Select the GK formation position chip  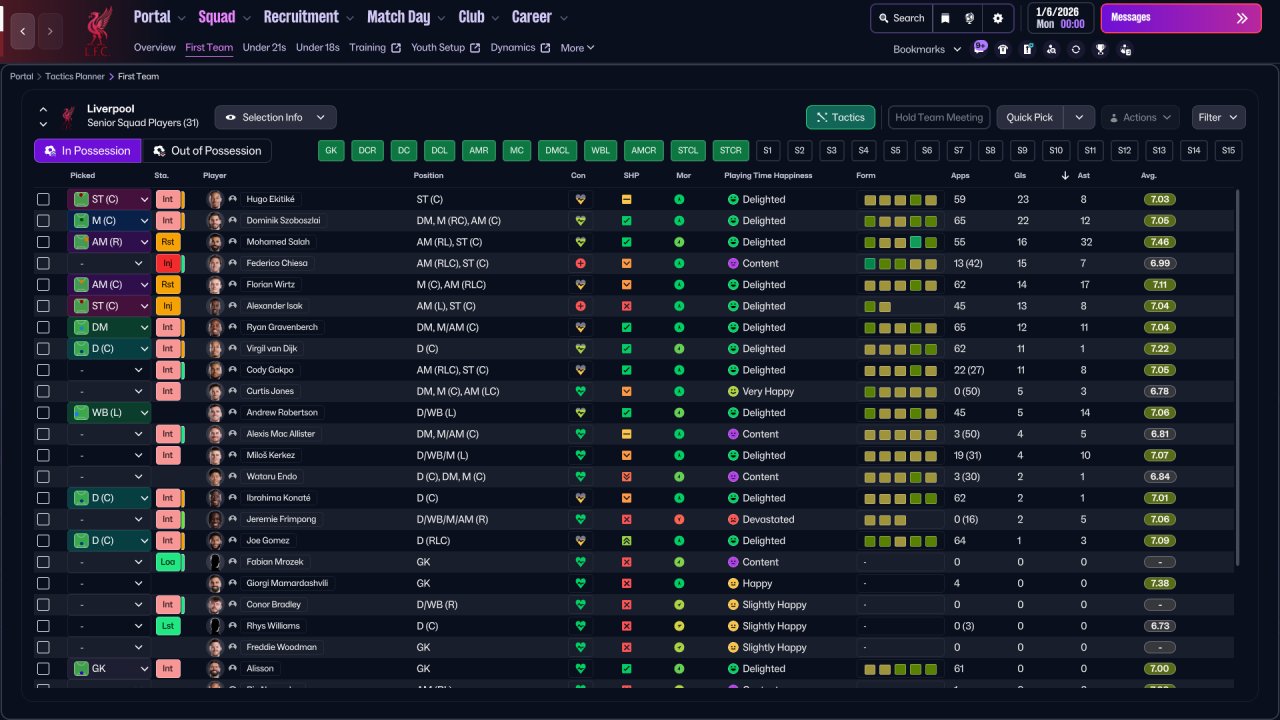point(332,151)
